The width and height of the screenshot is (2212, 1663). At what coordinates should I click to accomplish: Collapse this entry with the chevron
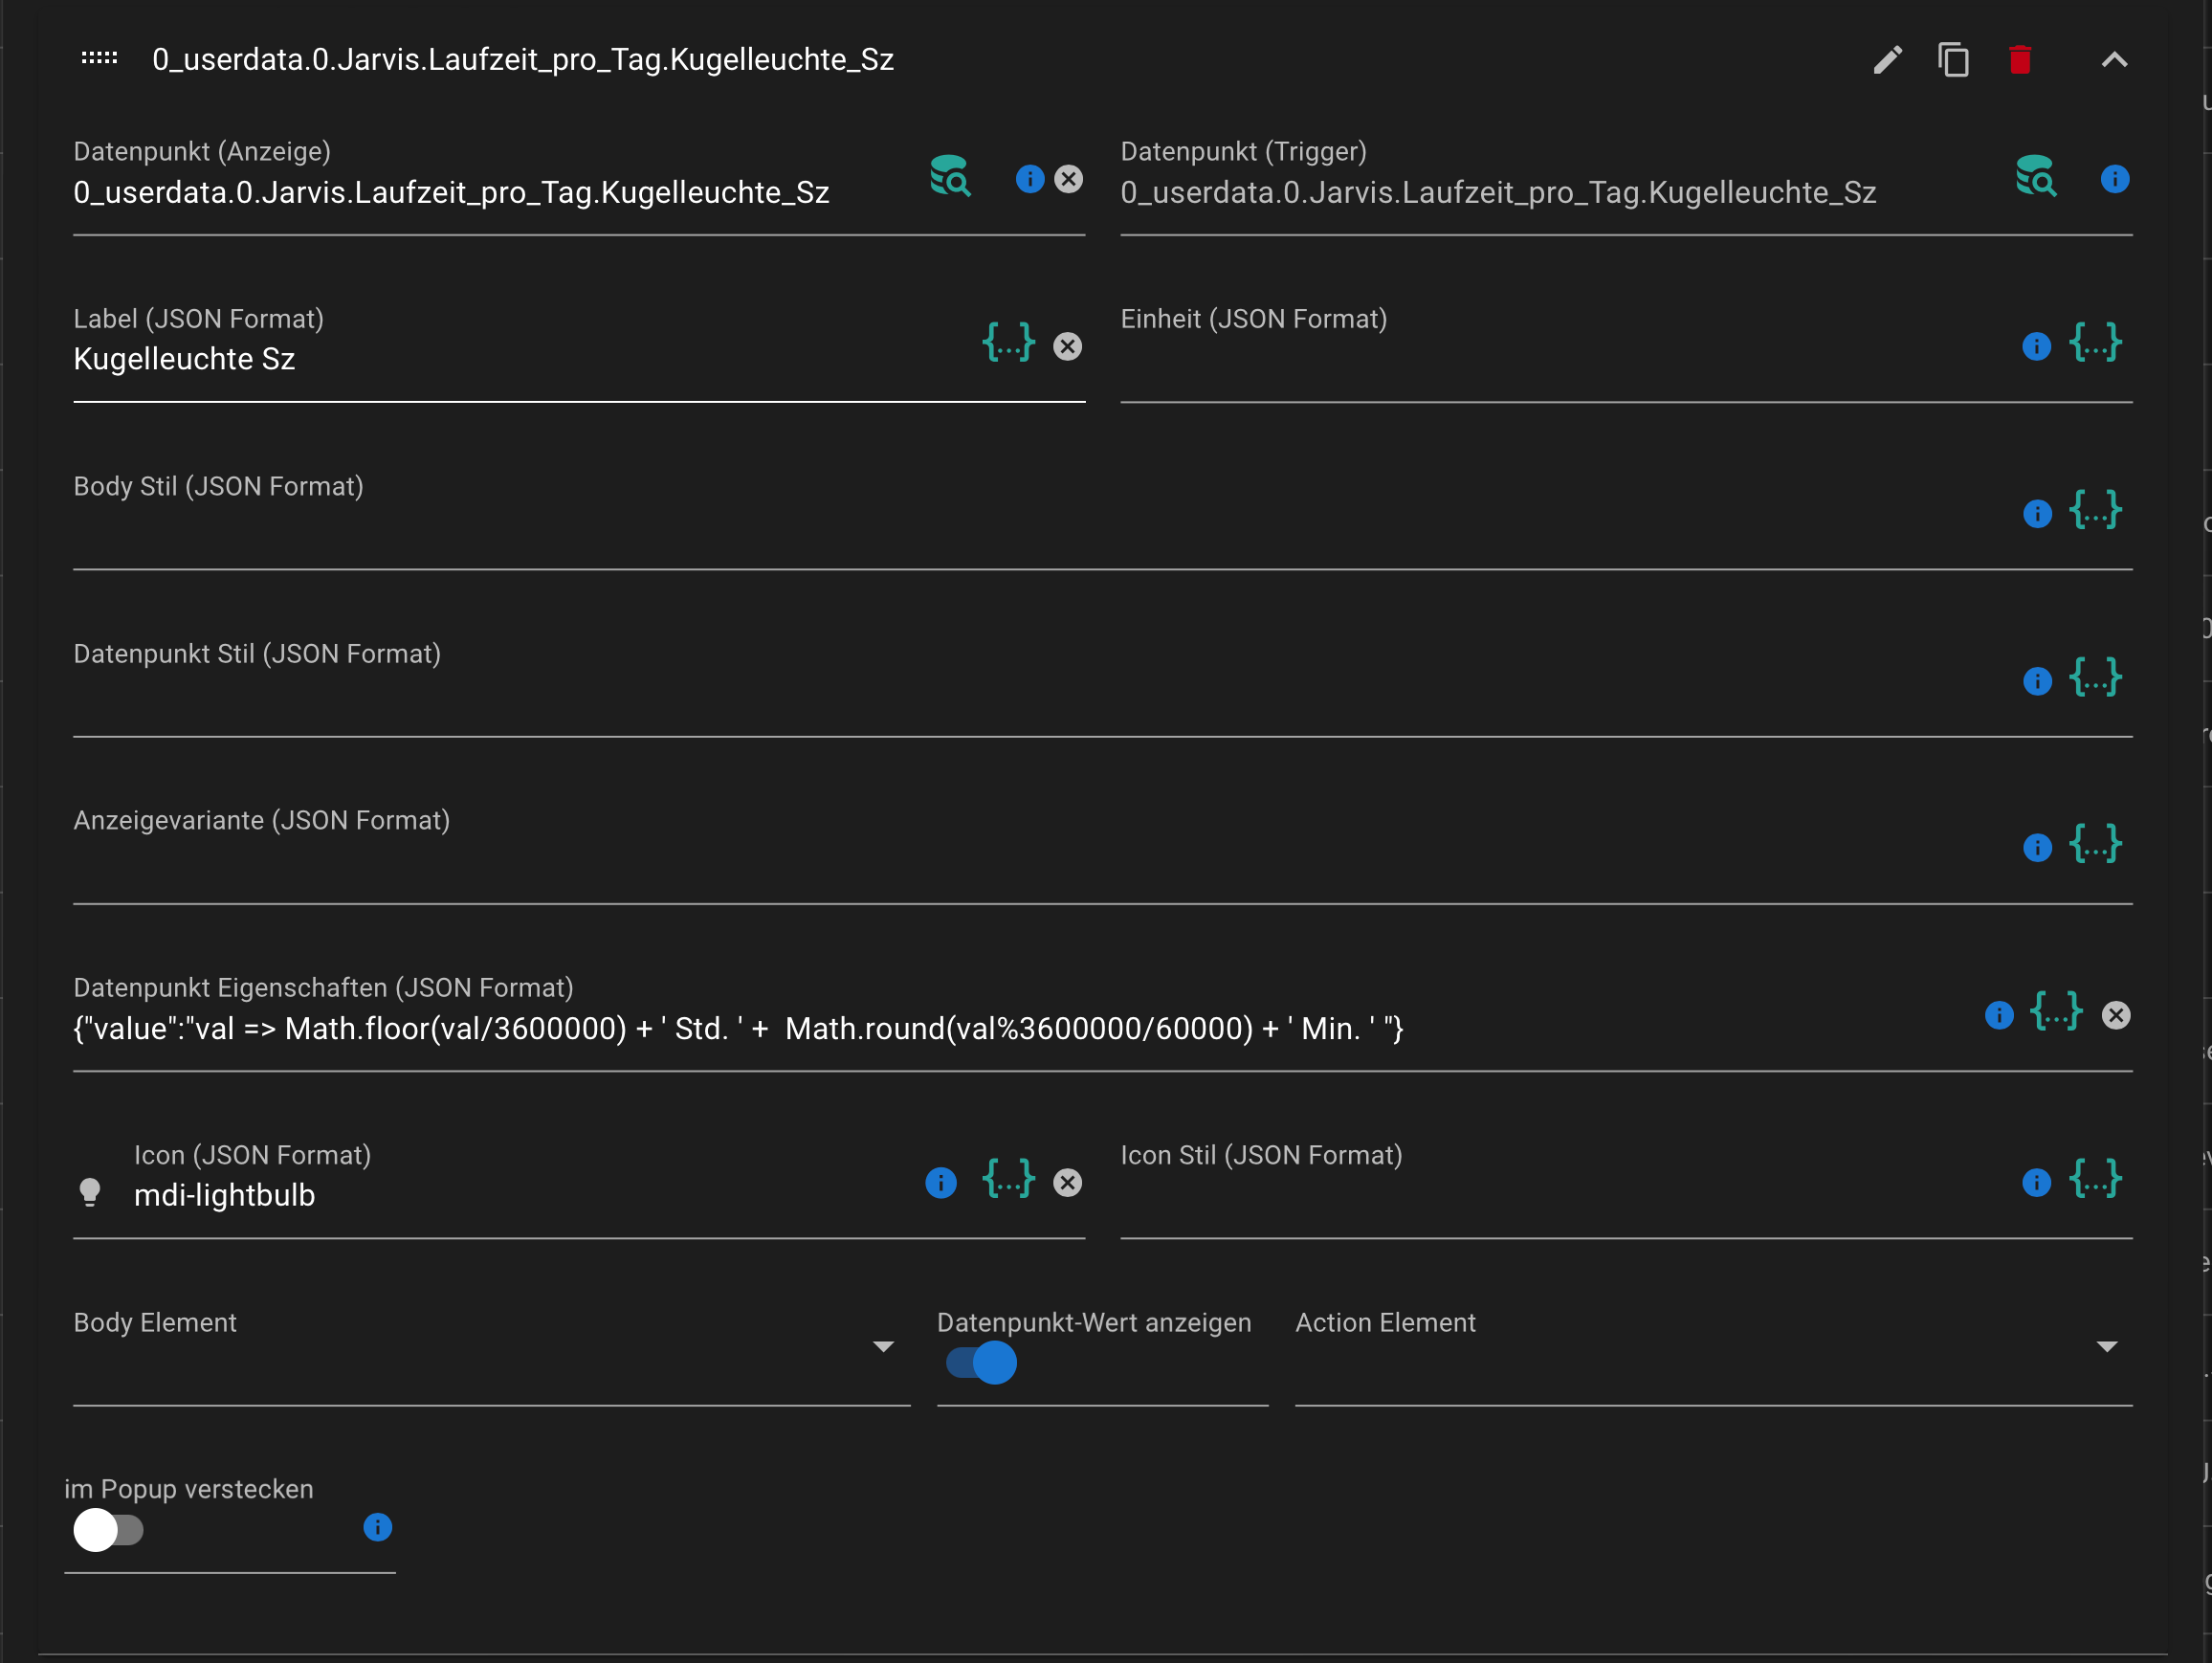[2114, 60]
